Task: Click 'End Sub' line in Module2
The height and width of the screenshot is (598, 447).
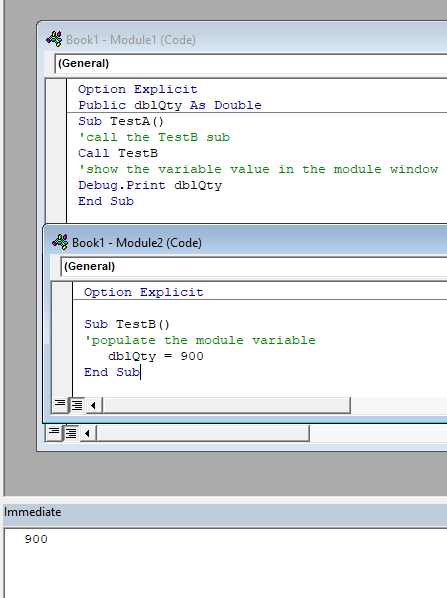Action: (x=112, y=372)
